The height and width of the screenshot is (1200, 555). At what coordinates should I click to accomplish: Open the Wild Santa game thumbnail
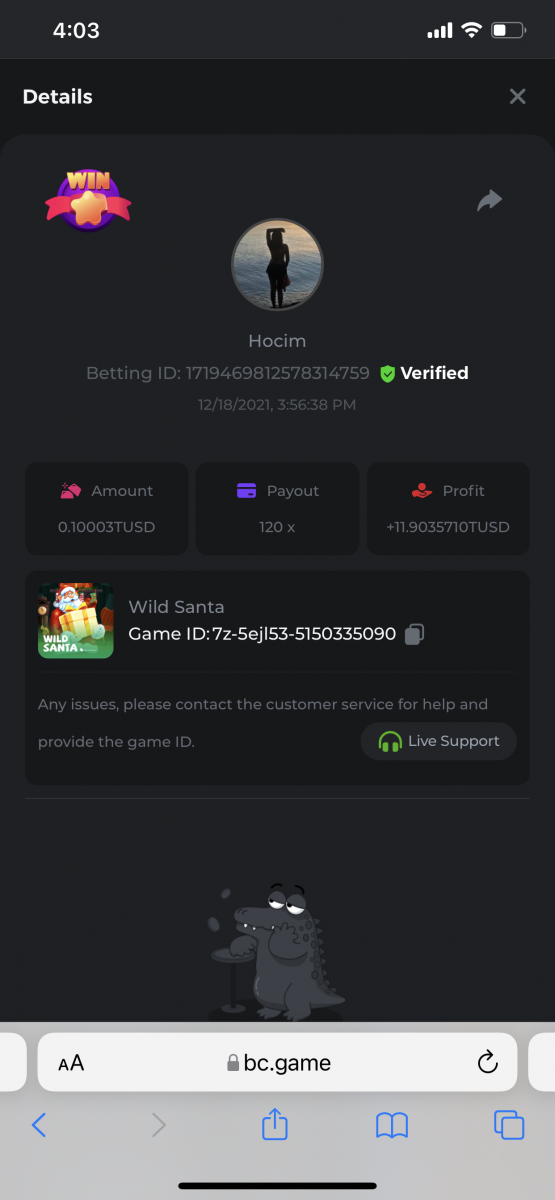pyautogui.click(x=76, y=620)
